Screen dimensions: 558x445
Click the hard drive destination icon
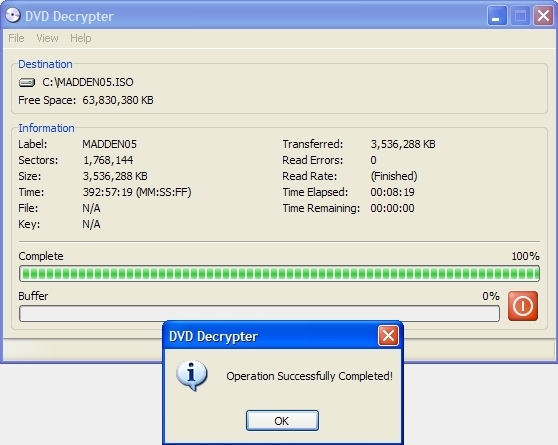click(27, 83)
